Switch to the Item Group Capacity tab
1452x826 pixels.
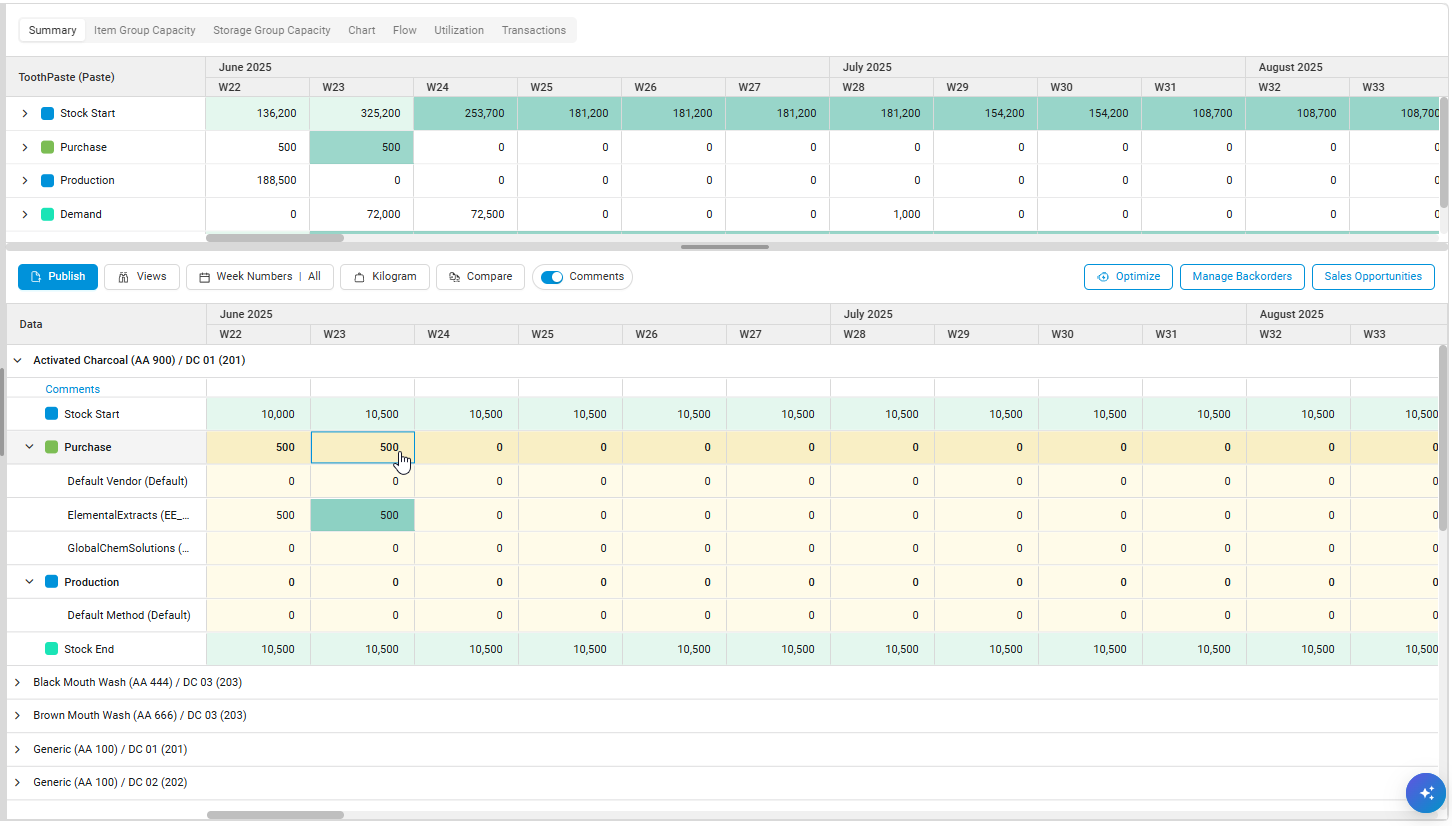[145, 30]
